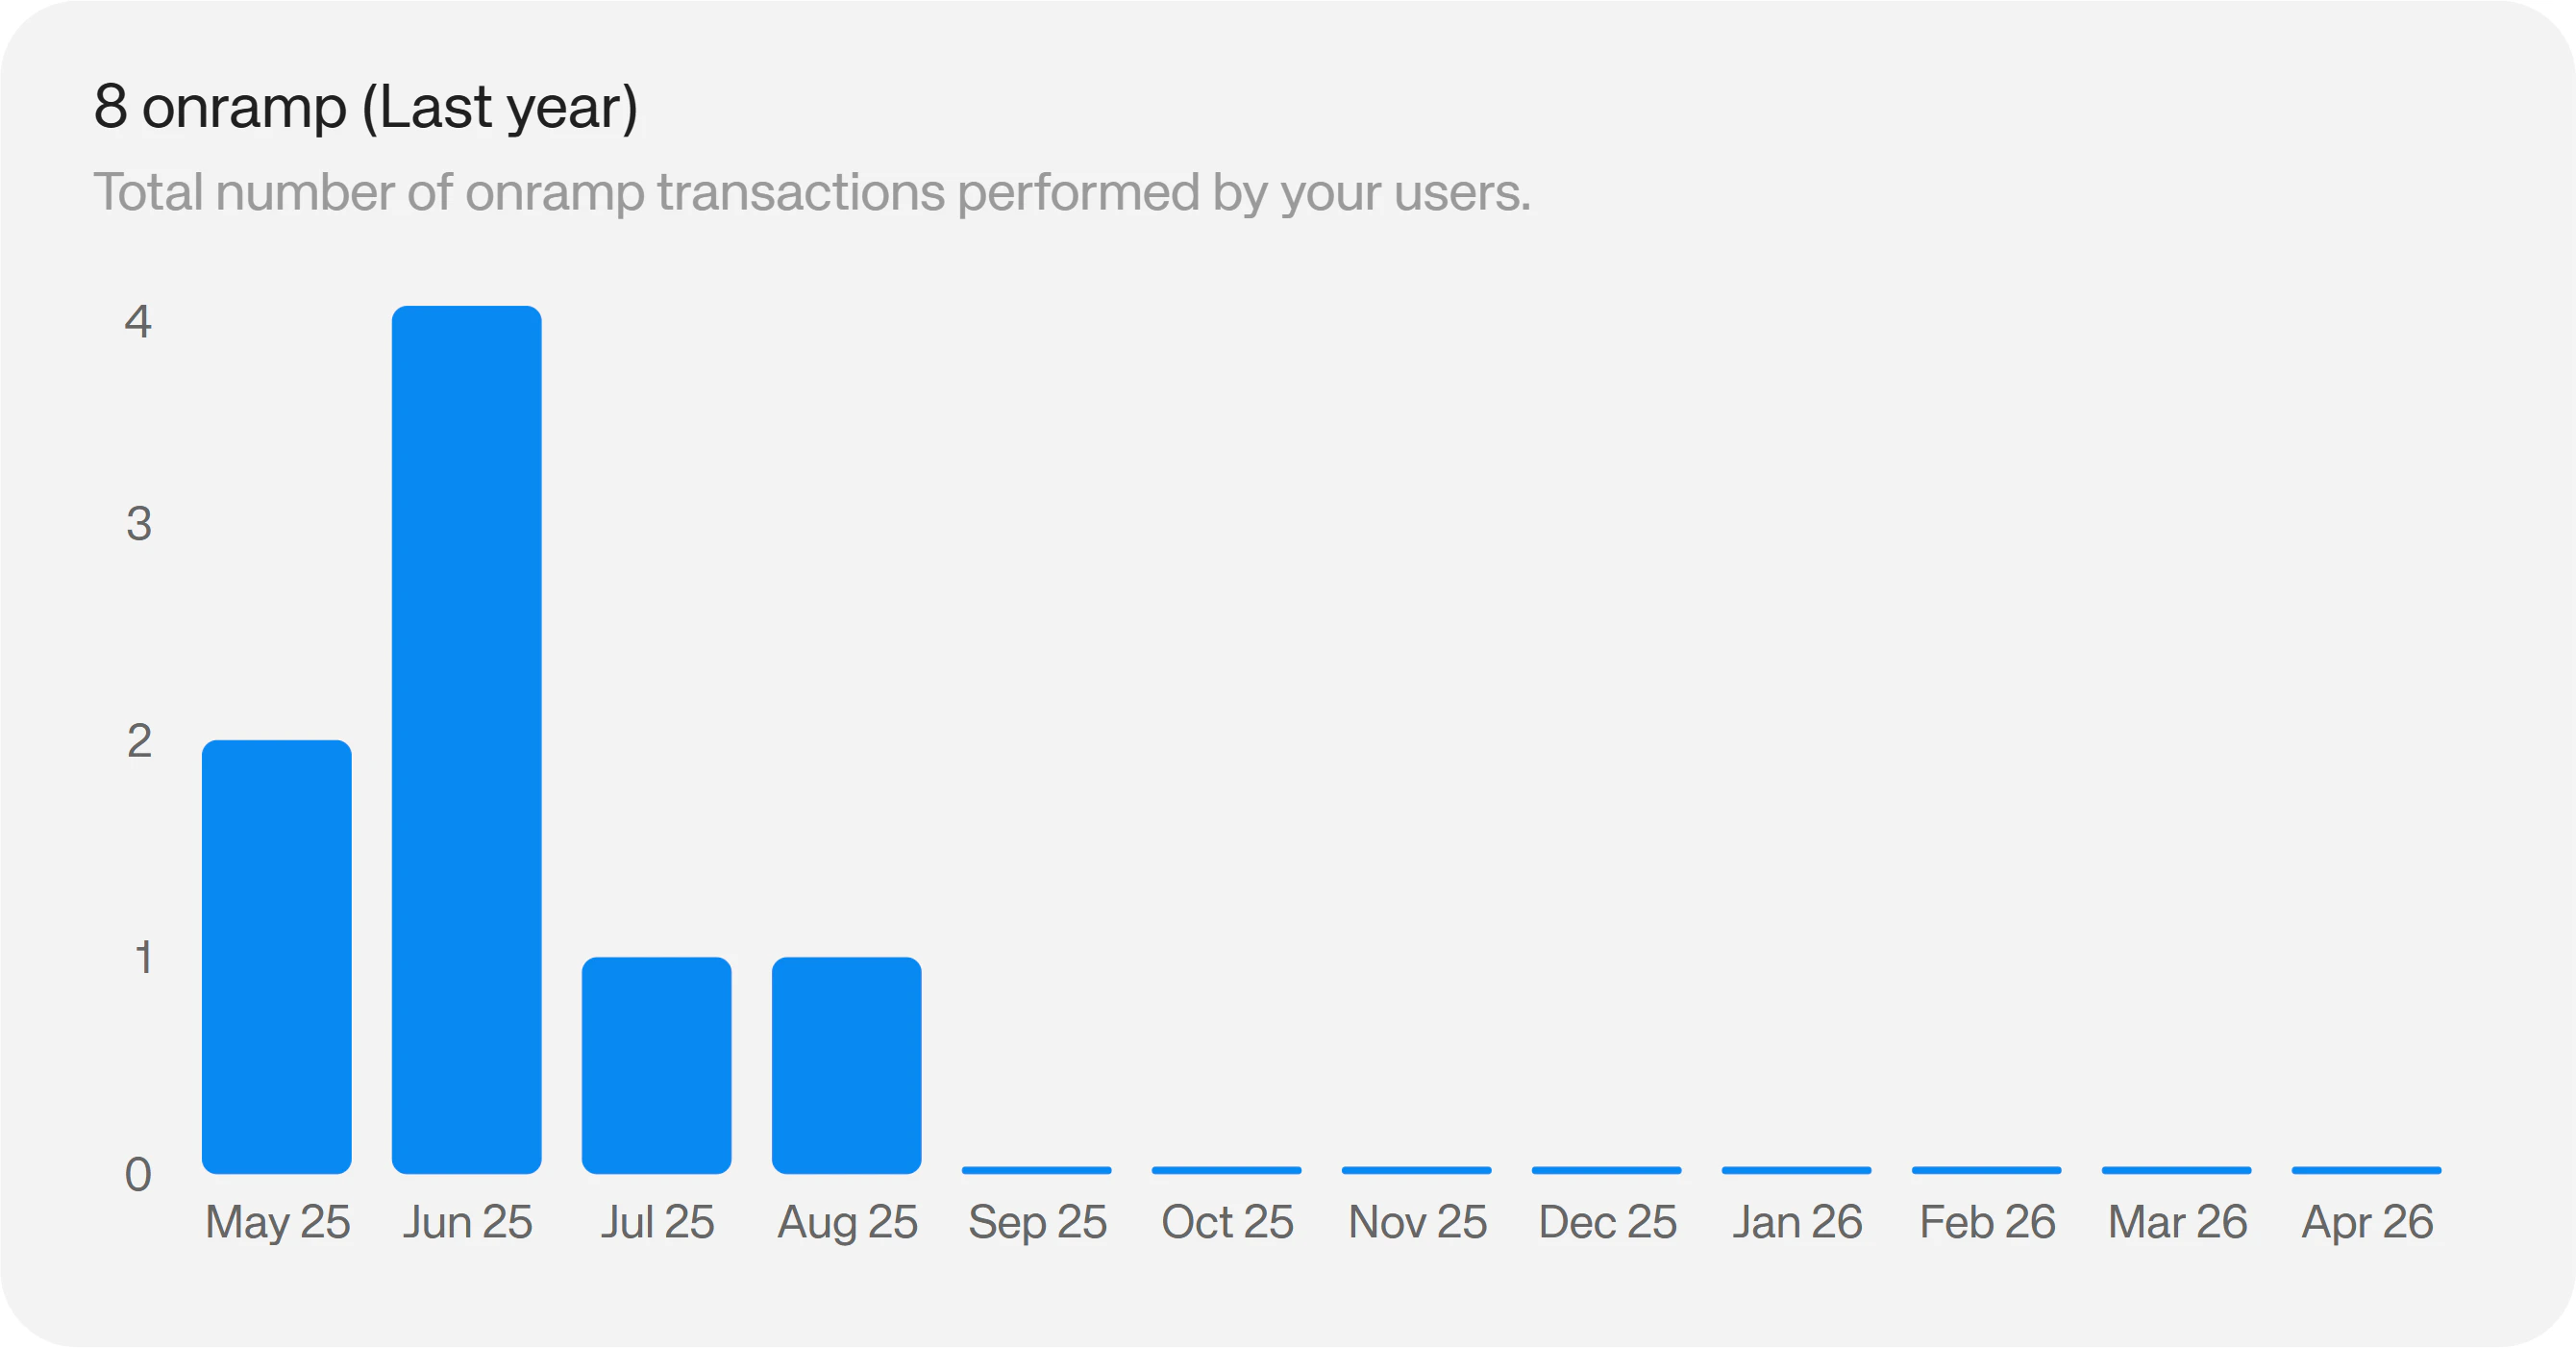
Task: Click the y-axis label 4
Action: (x=138, y=322)
